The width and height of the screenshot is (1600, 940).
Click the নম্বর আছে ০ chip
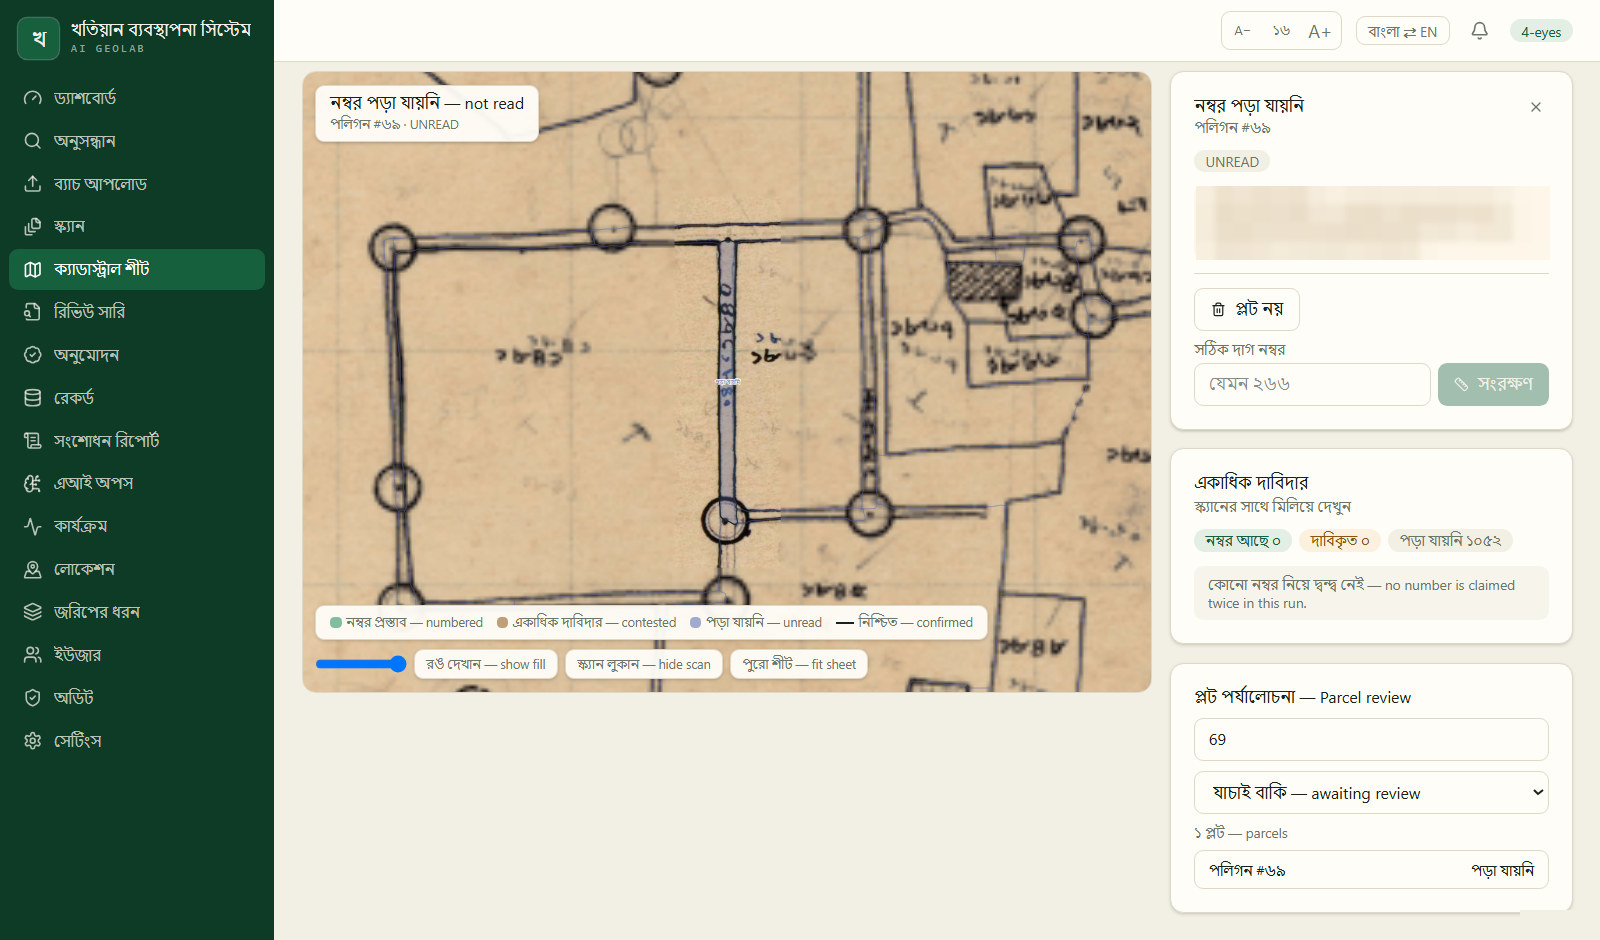(1243, 541)
